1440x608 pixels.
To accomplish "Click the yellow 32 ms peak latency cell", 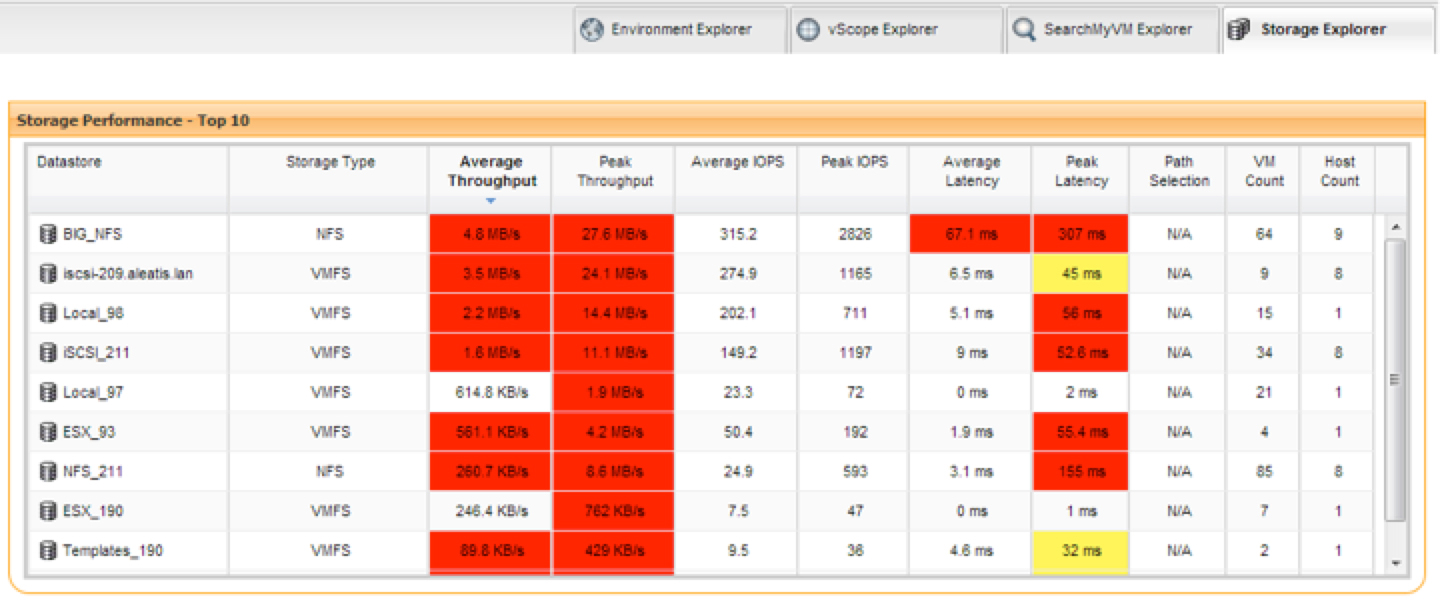I will 1081,551.
